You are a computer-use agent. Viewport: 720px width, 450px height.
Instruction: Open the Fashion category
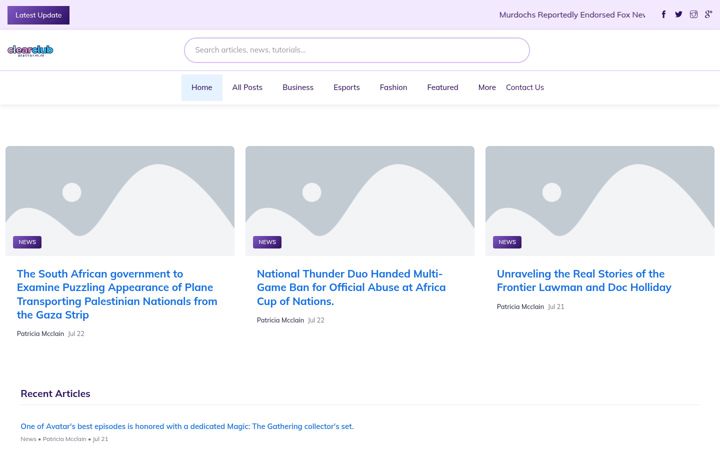coord(393,87)
